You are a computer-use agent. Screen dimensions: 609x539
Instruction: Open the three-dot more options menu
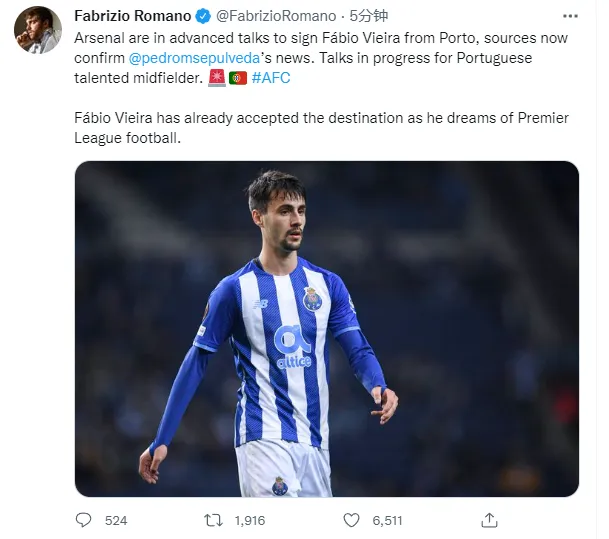coord(570,17)
